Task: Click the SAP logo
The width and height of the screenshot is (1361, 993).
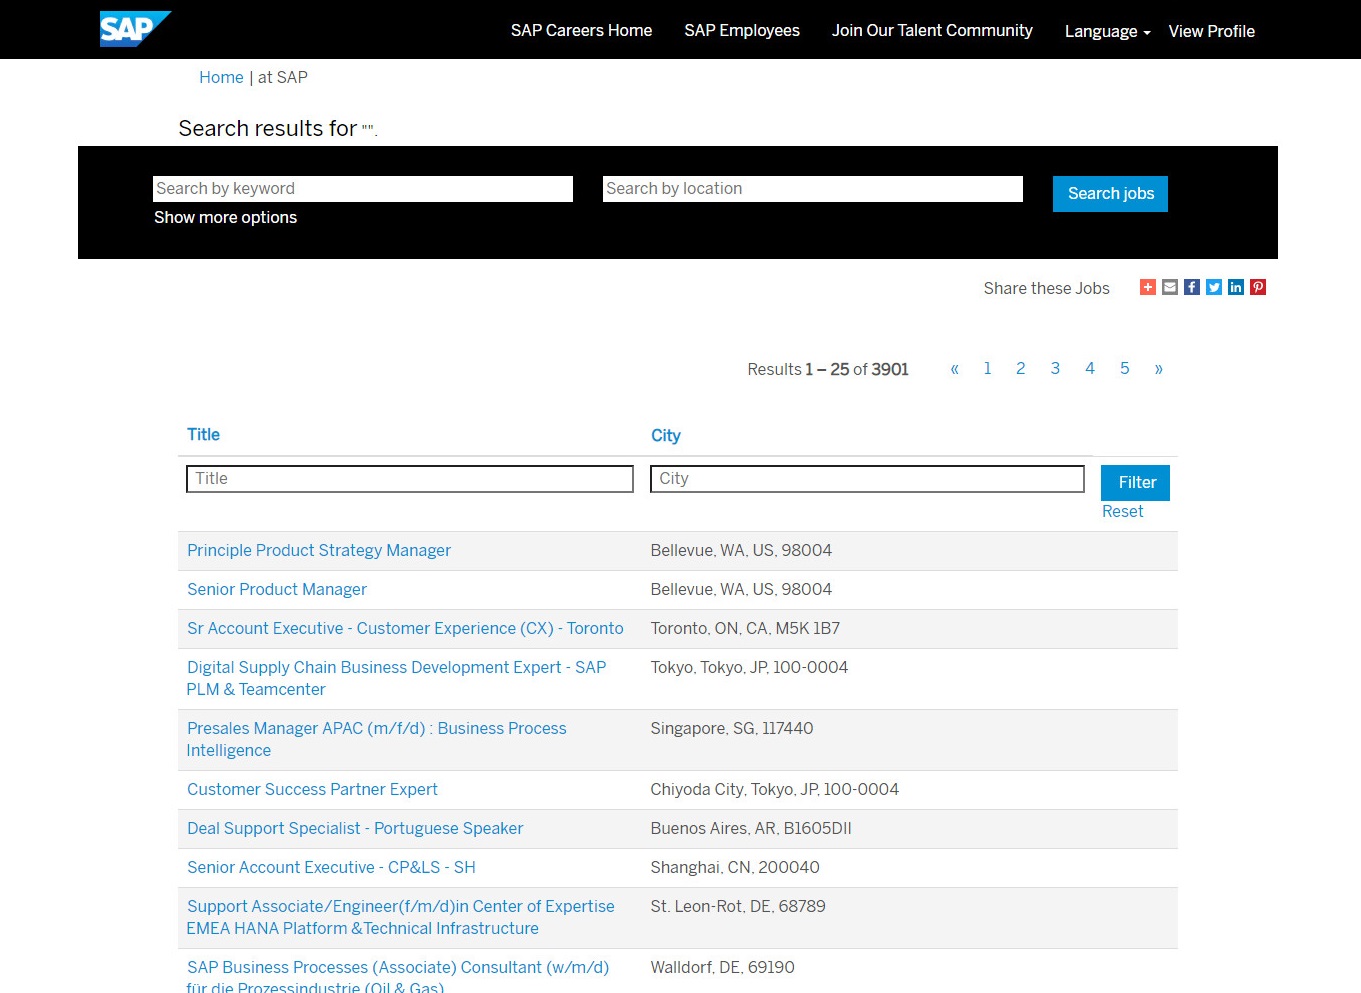Action: point(134,29)
